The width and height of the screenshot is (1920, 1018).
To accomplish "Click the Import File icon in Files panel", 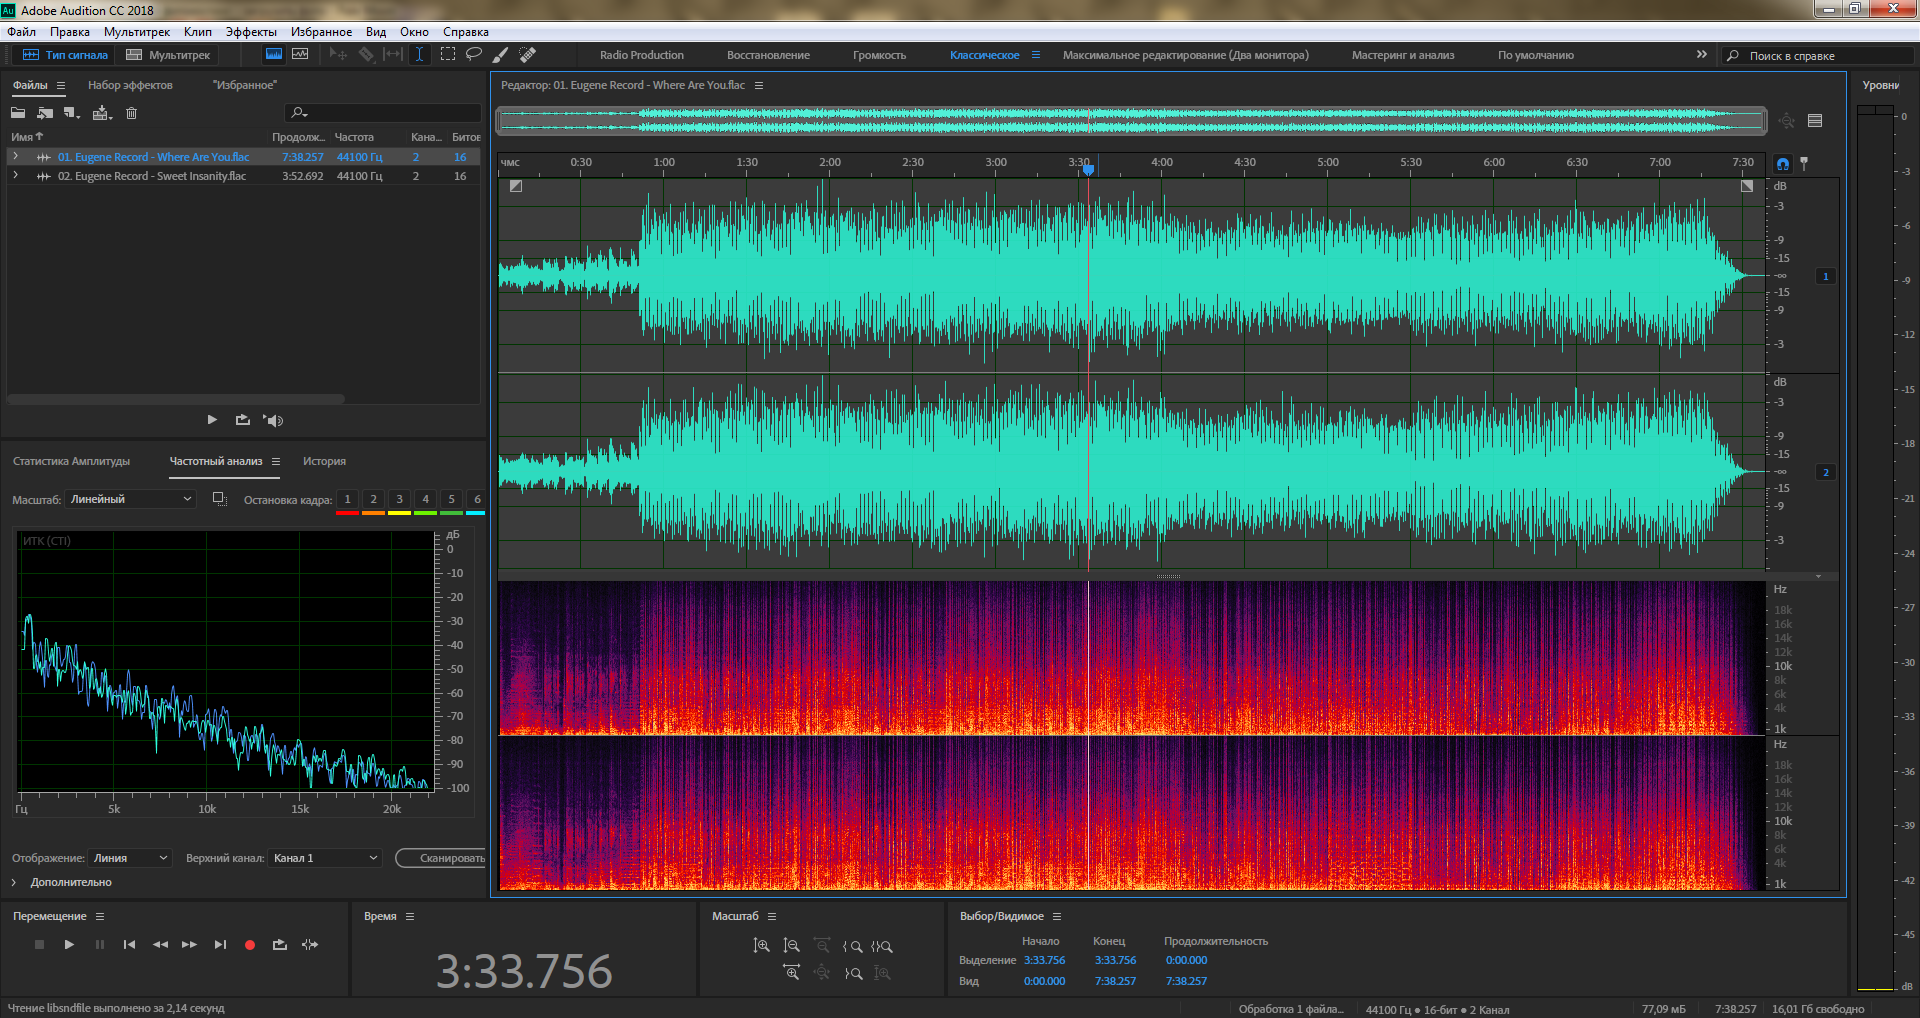I will coord(45,113).
